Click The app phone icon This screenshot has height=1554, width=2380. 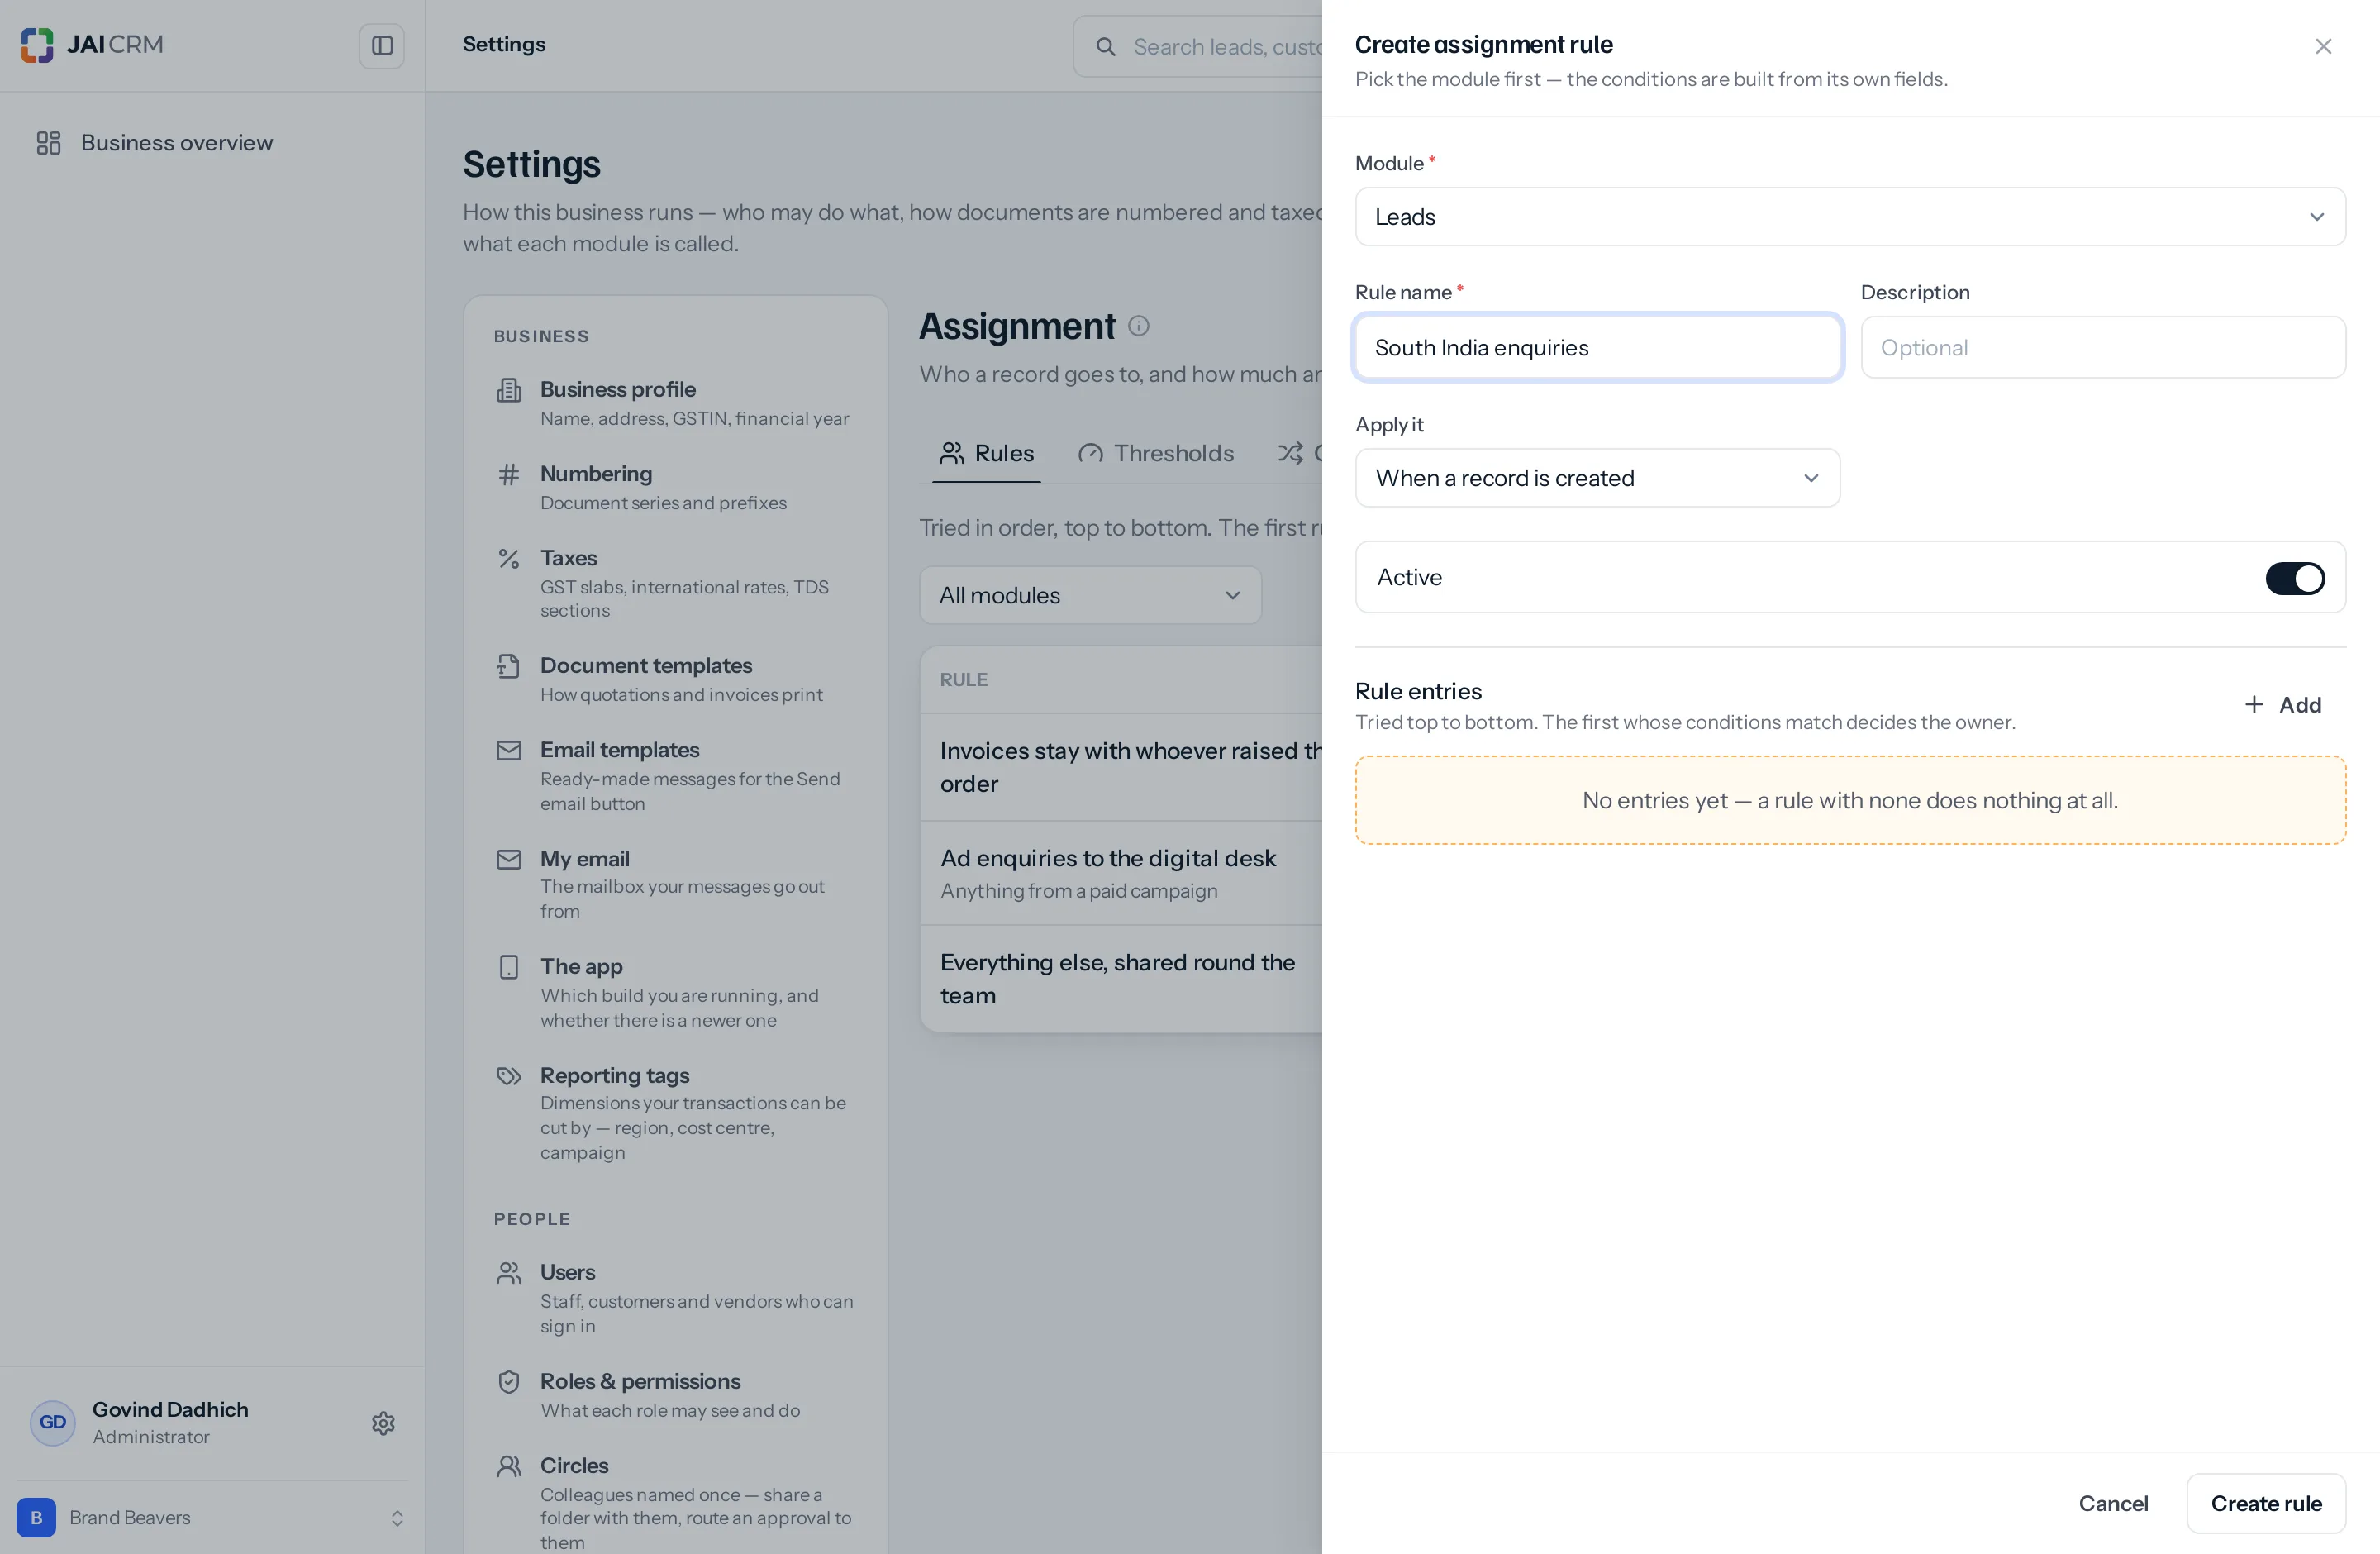[x=509, y=967]
